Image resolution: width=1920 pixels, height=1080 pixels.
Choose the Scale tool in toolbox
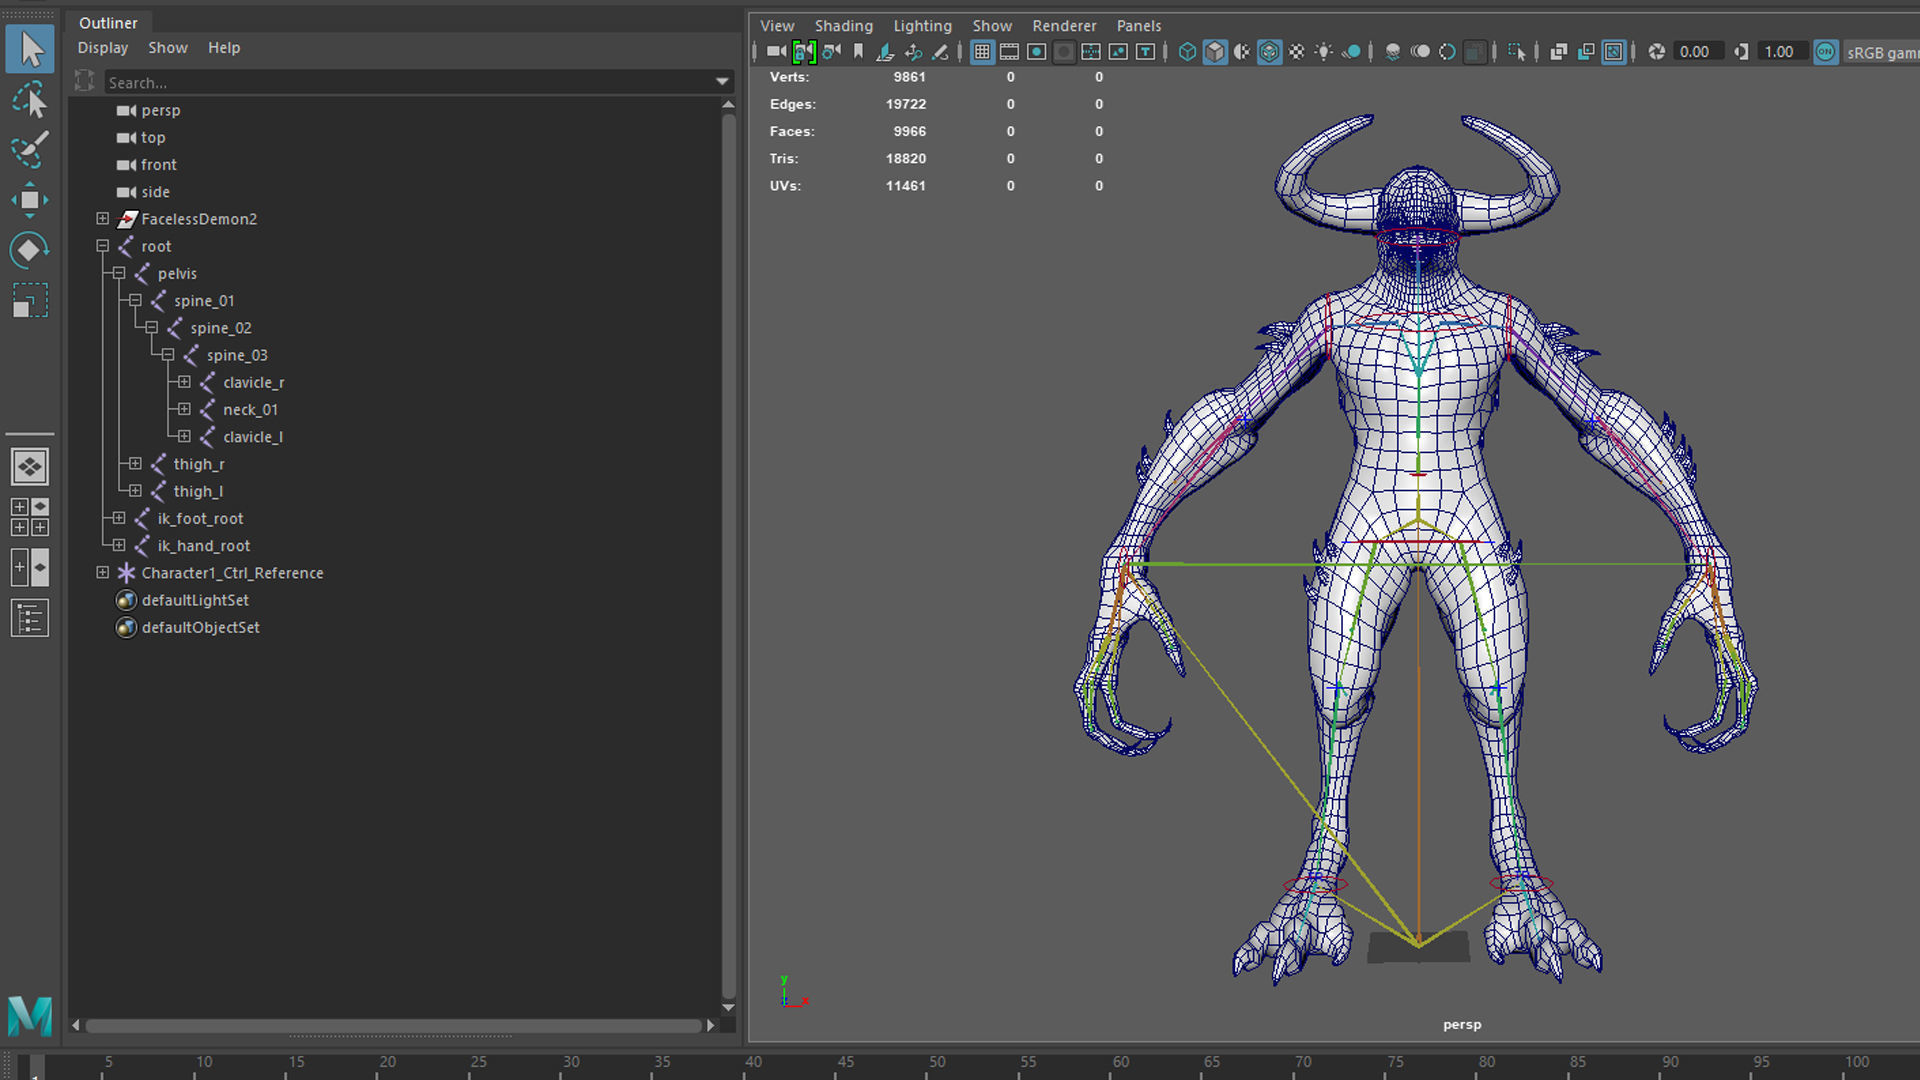(30, 300)
